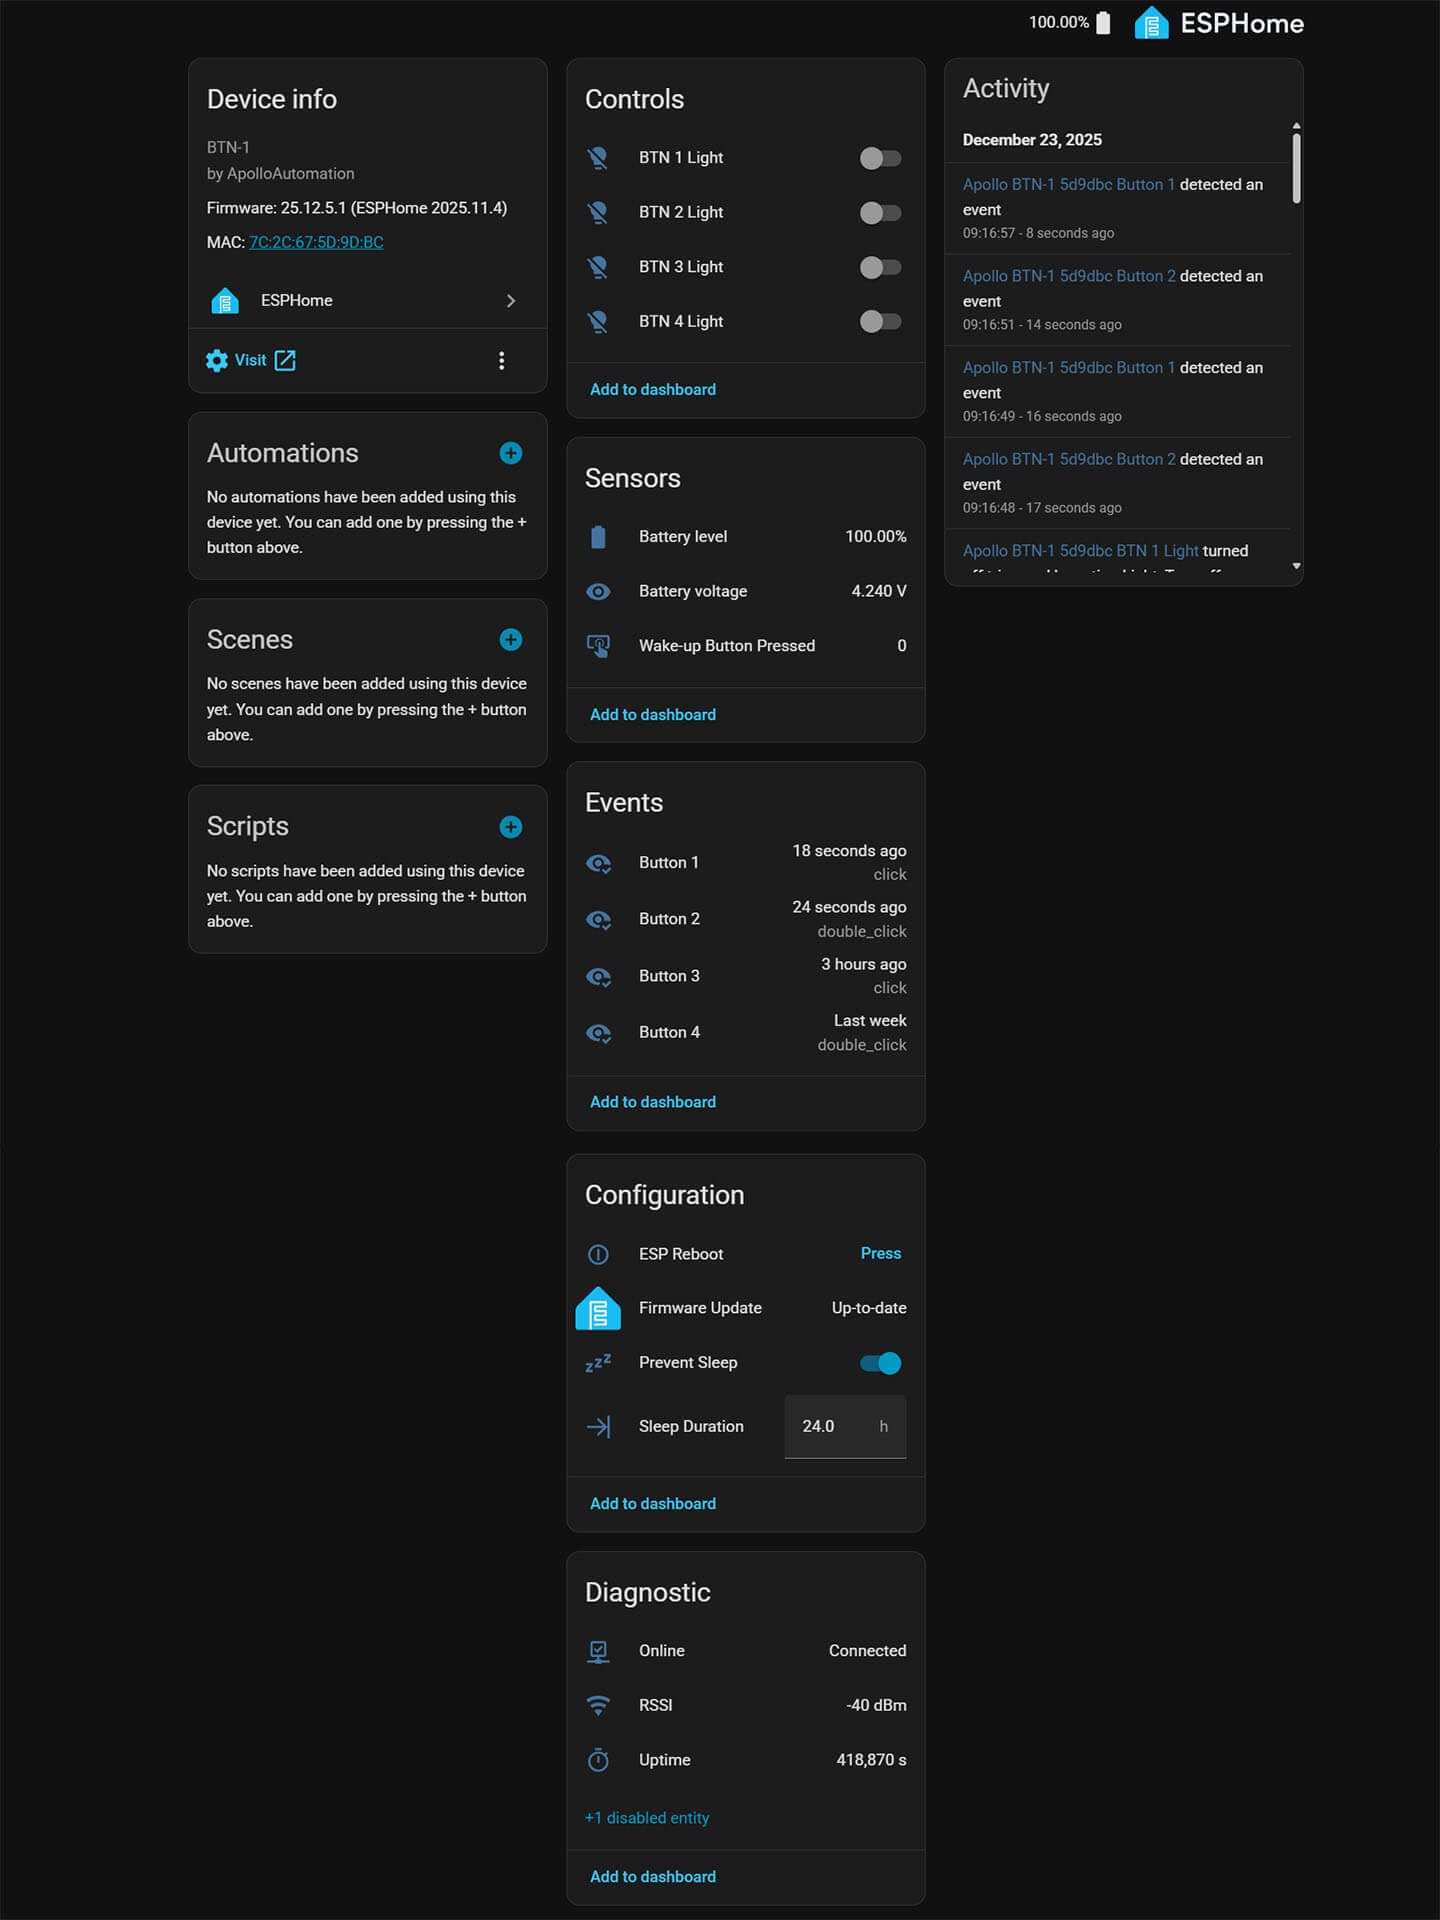The height and width of the screenshot is (1920, 1440).
Task: Open the device three-dot overflow menu
Action: click(501, 361)
